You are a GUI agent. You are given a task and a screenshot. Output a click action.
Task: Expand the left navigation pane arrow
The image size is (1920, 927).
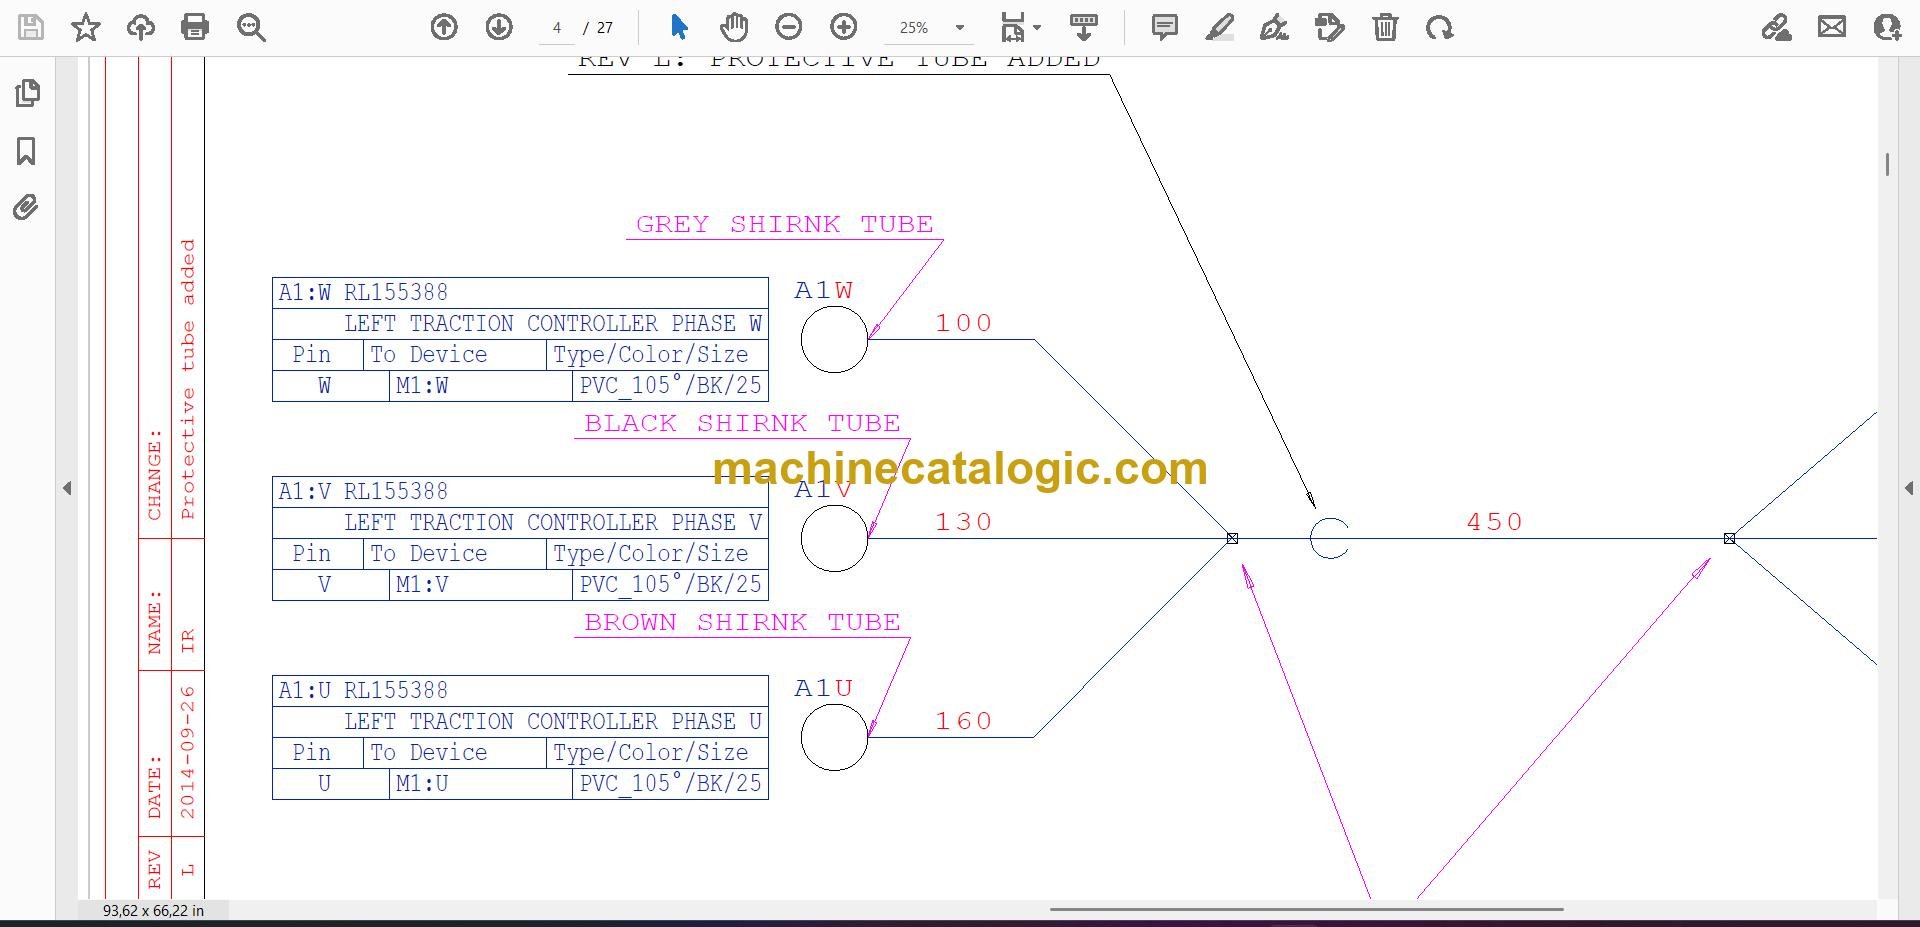pyautogui.click(x=67, y=488)
